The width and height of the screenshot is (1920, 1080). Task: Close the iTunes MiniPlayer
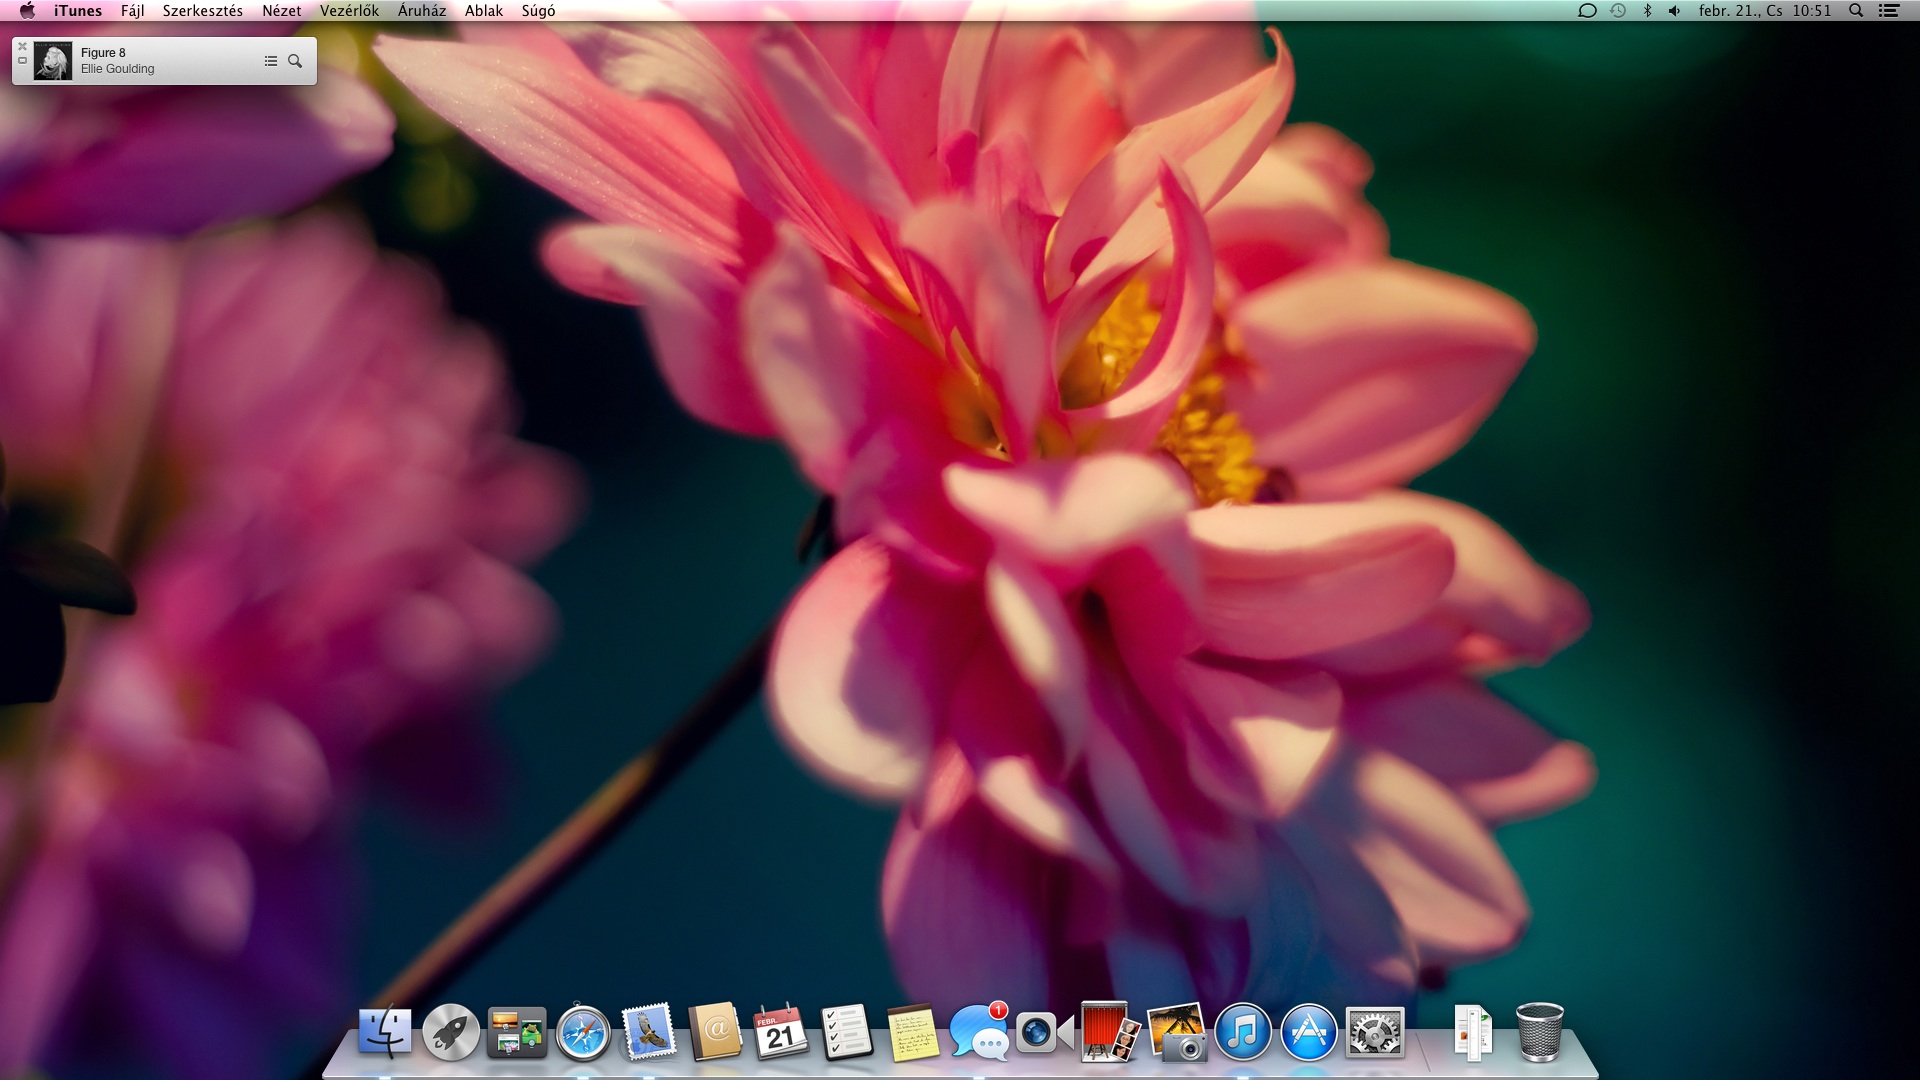(x=23, y=47)
